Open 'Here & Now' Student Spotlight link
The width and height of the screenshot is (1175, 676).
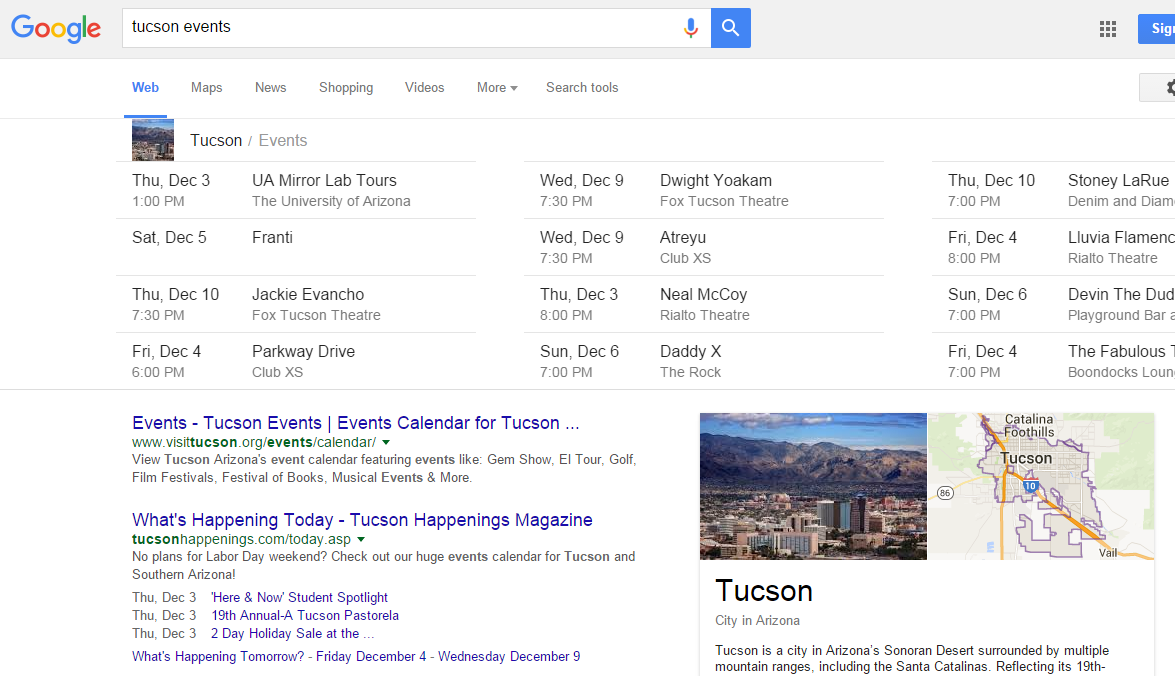[x=300, y=597]
